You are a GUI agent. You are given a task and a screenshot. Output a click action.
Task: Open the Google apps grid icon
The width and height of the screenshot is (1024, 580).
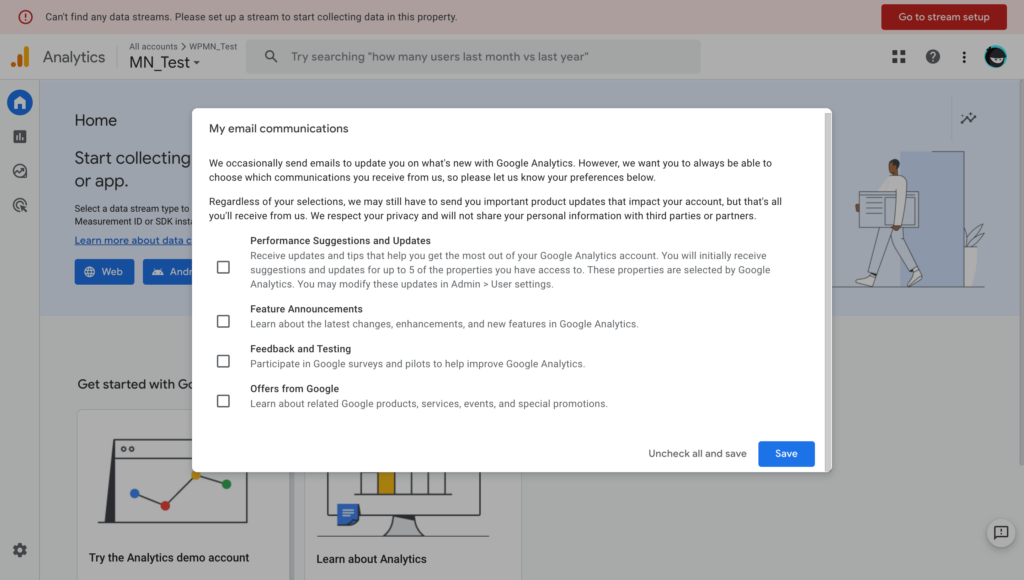tap(898, 56)
